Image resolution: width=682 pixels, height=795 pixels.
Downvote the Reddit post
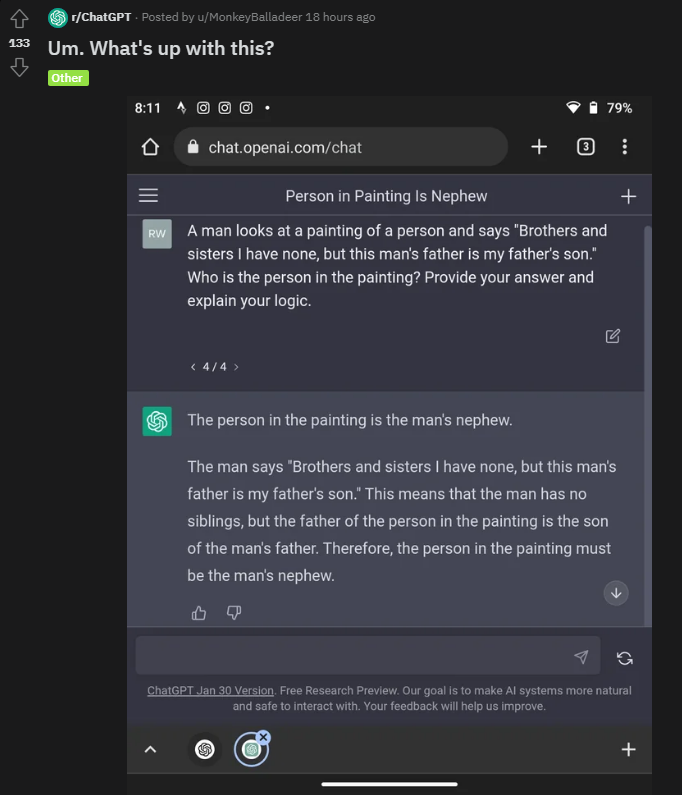click(x=19, y=67)
